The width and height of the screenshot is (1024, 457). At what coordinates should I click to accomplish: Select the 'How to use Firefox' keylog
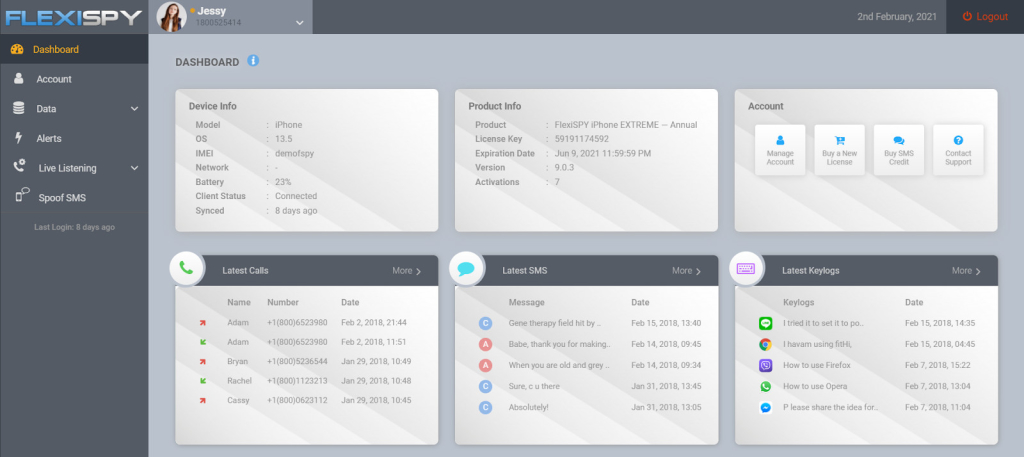(817, 365)
